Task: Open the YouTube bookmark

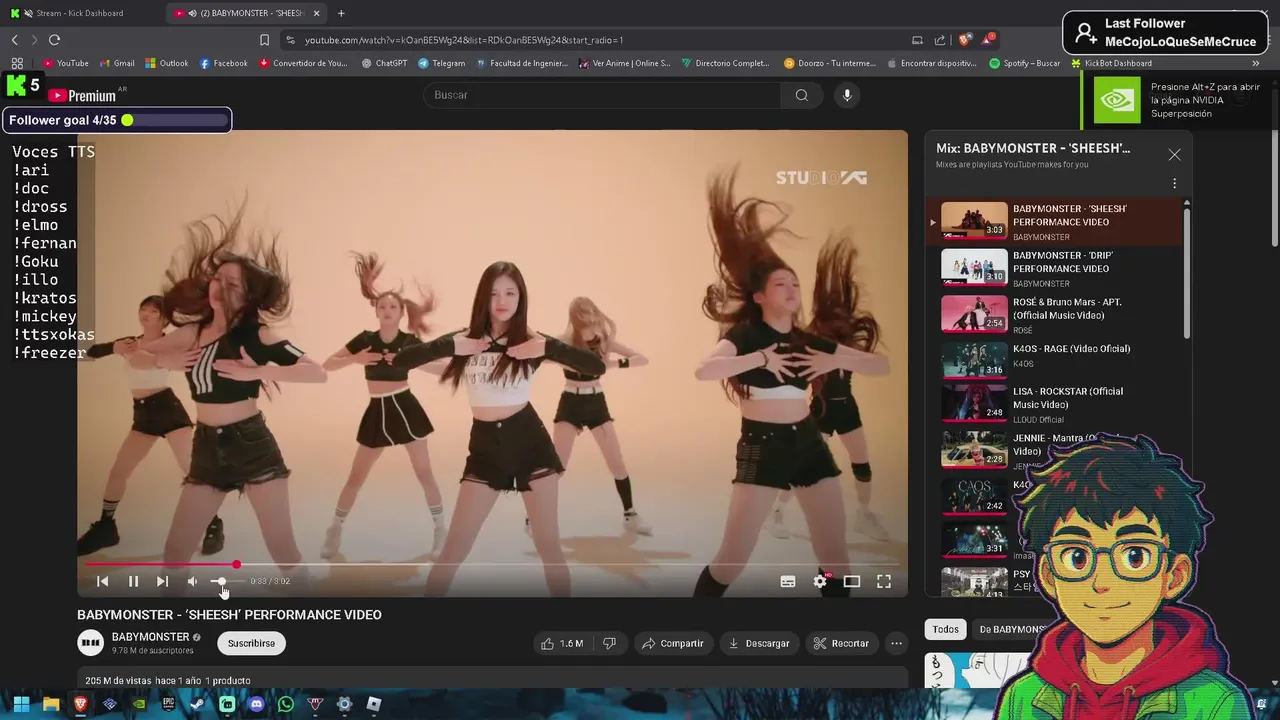Action: point(66,63)
